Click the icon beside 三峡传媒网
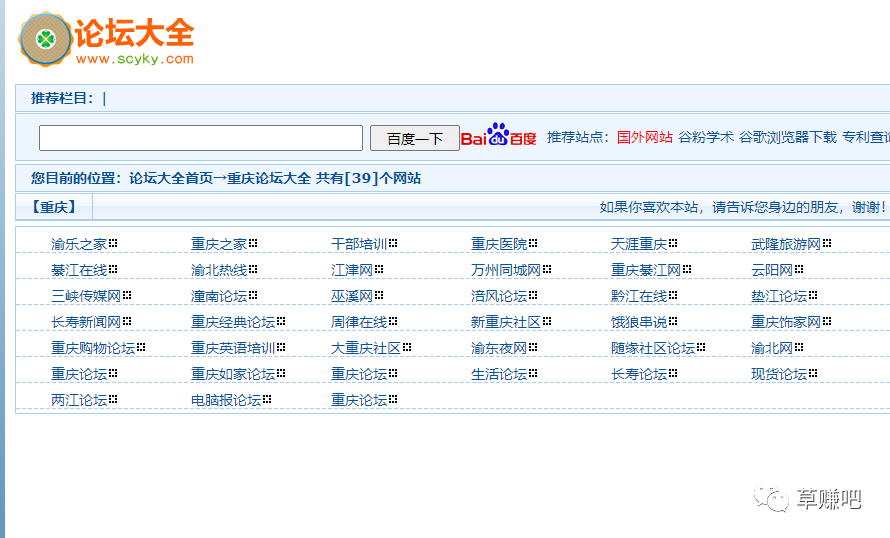The width and height of the screenshot is (890, 538). point(128,295)
